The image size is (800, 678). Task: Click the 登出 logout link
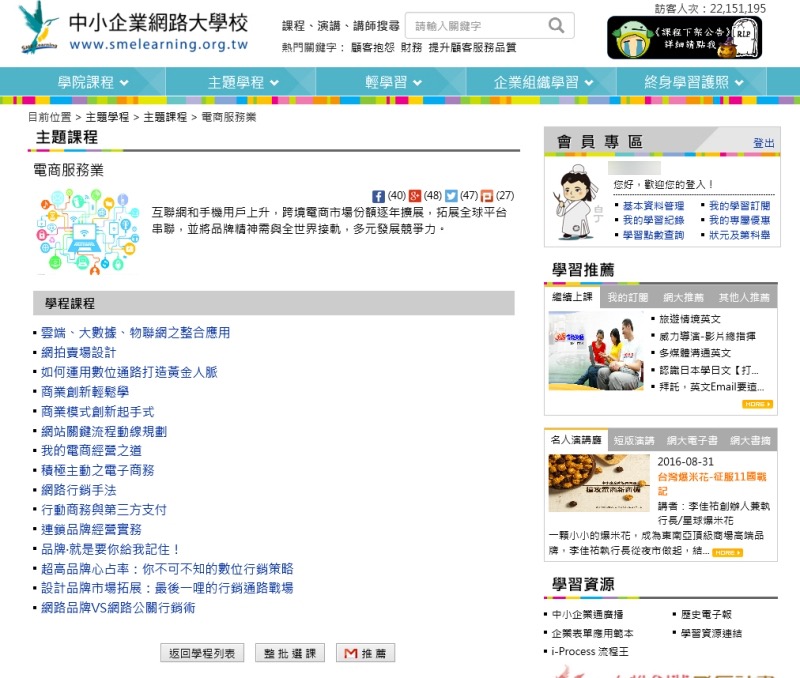pos(763,143)
